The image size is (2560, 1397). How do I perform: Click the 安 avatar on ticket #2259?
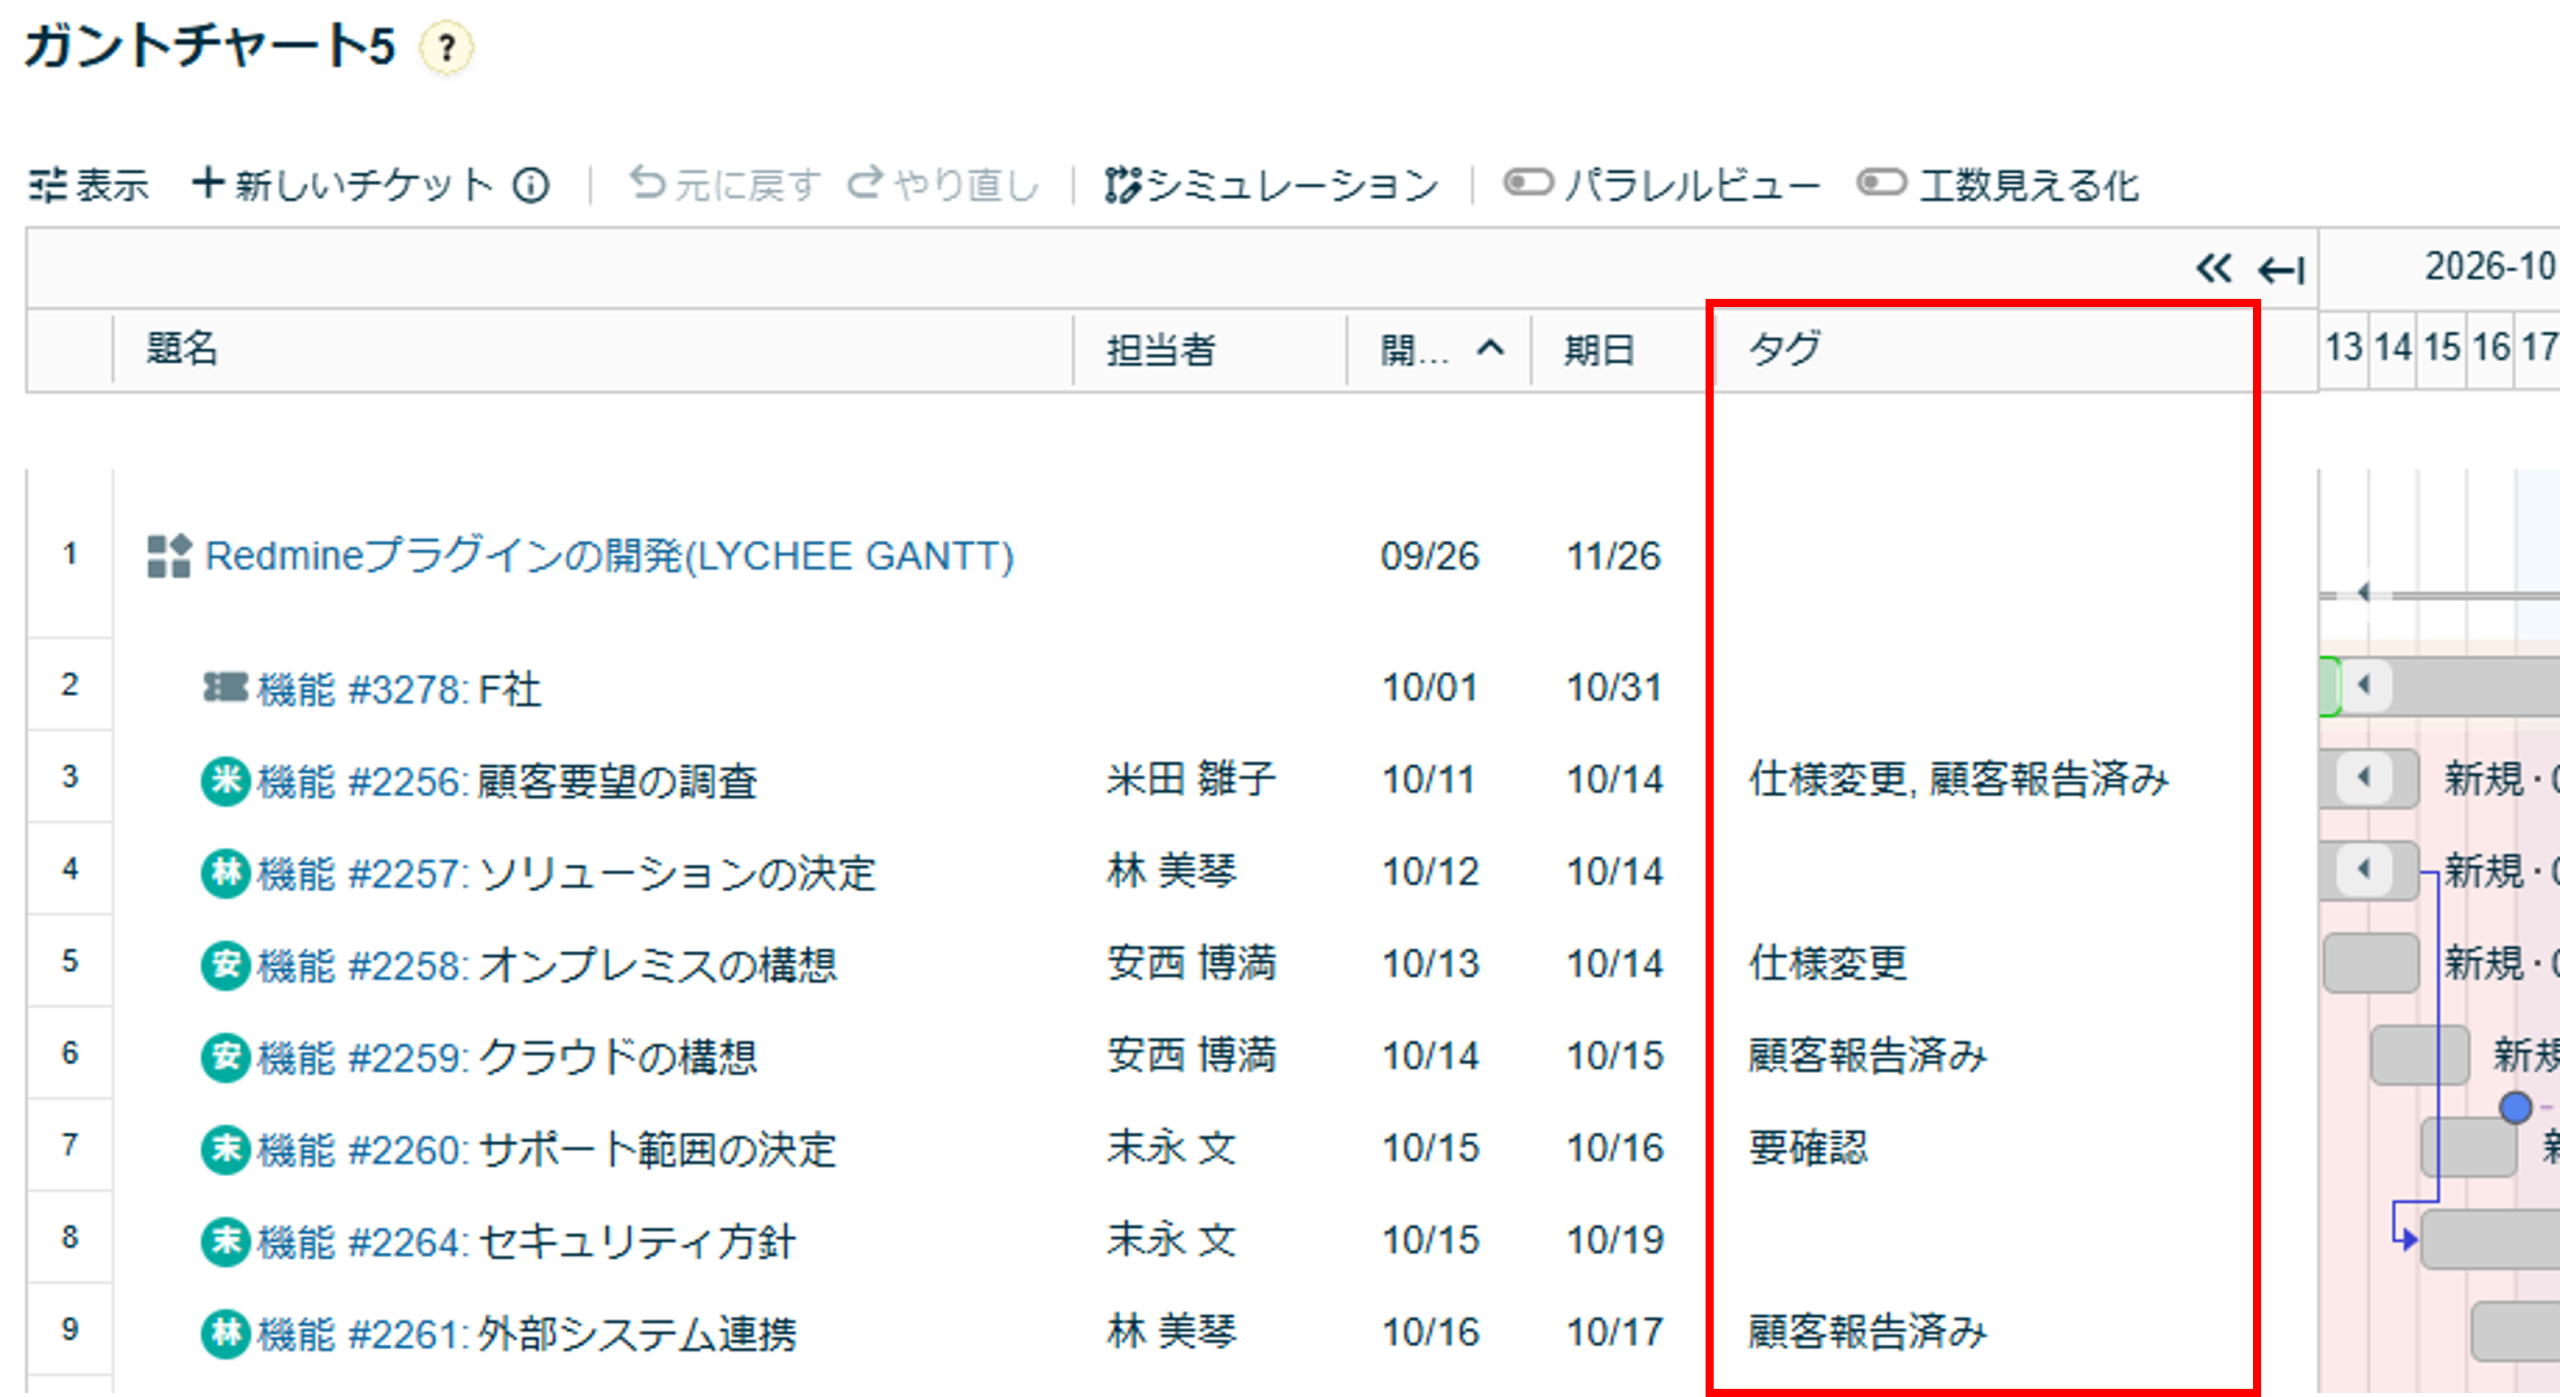(226, 1056)
